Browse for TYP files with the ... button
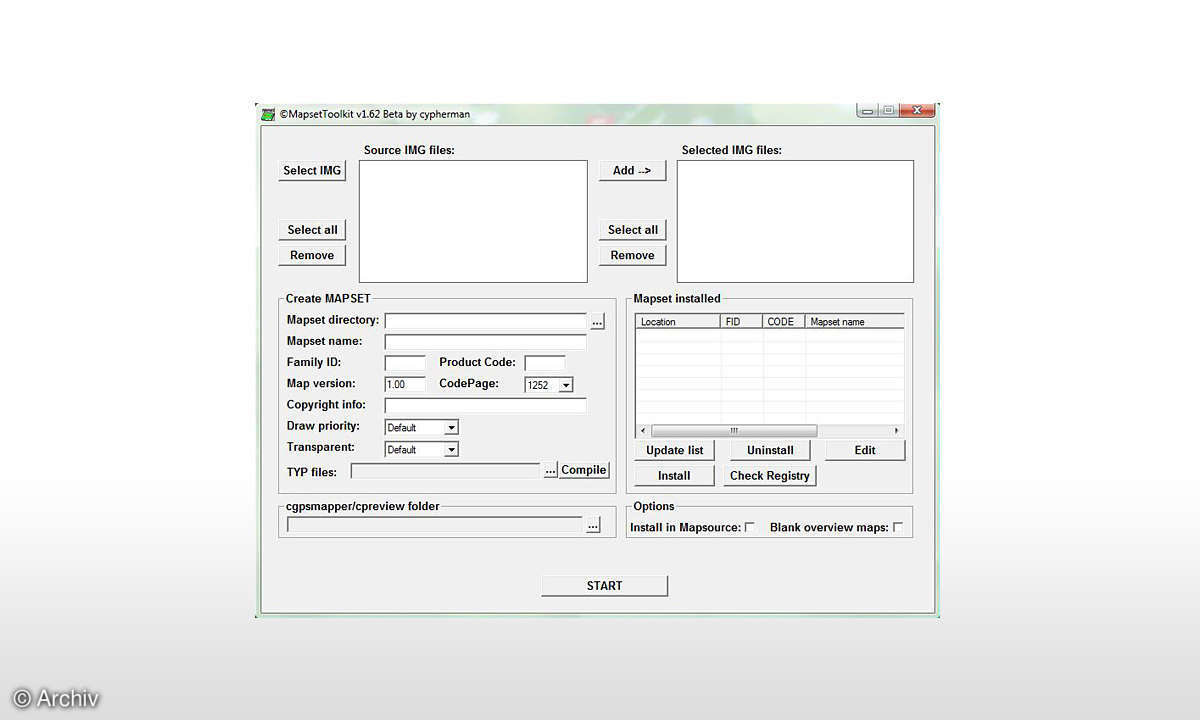 550,471
